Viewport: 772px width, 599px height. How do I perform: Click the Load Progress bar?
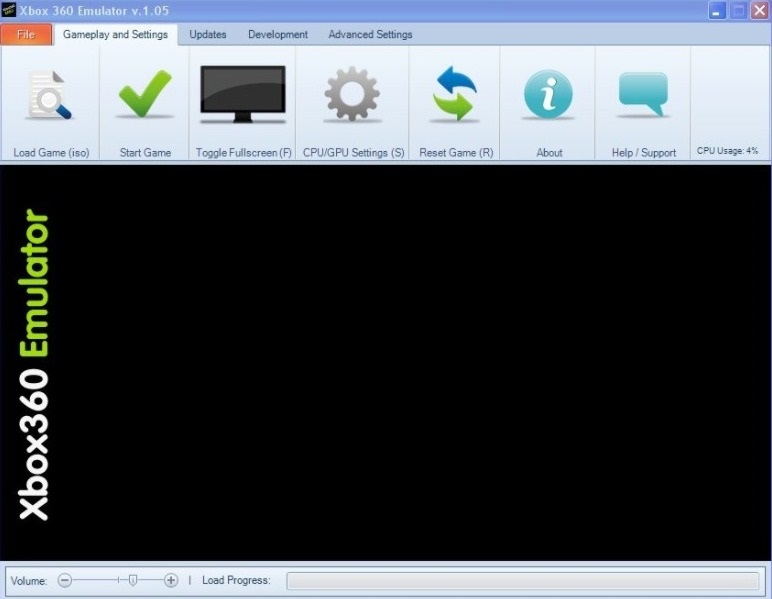[x=522, y=580]
